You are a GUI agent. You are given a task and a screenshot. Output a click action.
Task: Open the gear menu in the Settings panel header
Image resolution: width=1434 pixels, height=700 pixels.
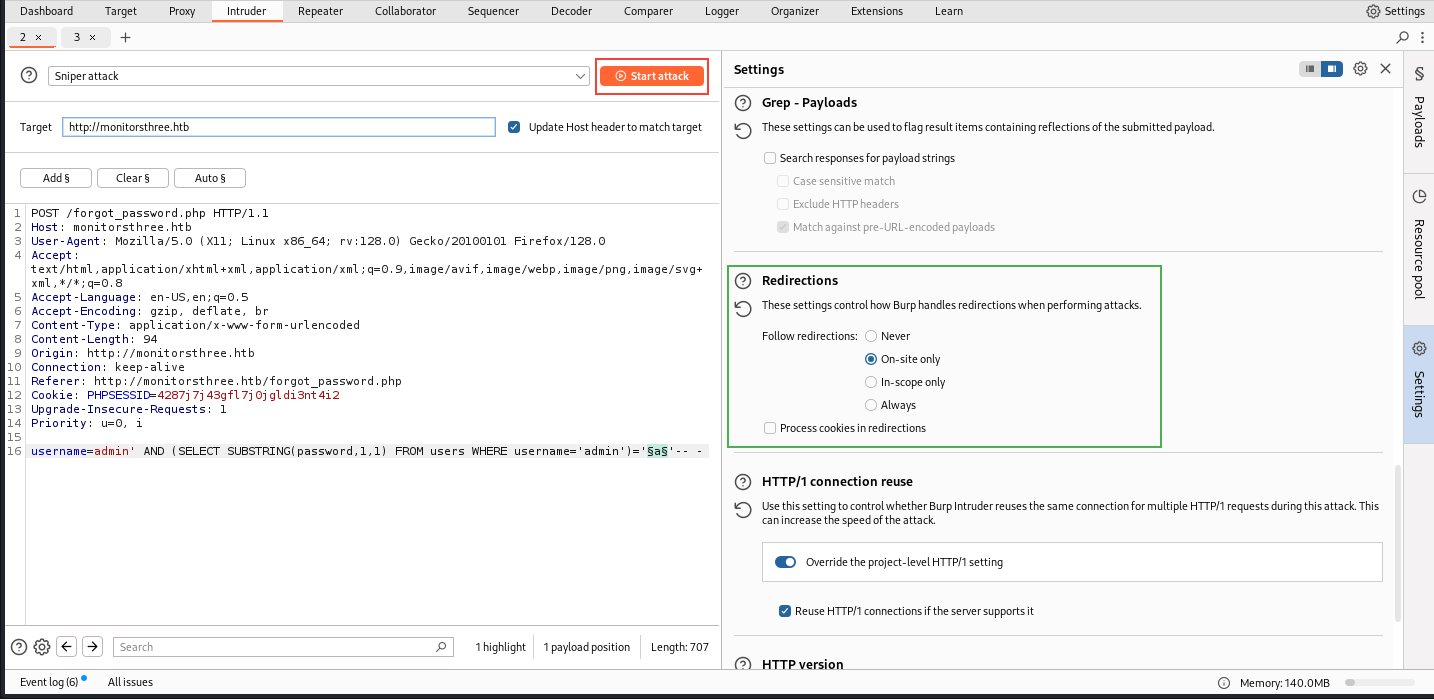[x=1360, y=69]
